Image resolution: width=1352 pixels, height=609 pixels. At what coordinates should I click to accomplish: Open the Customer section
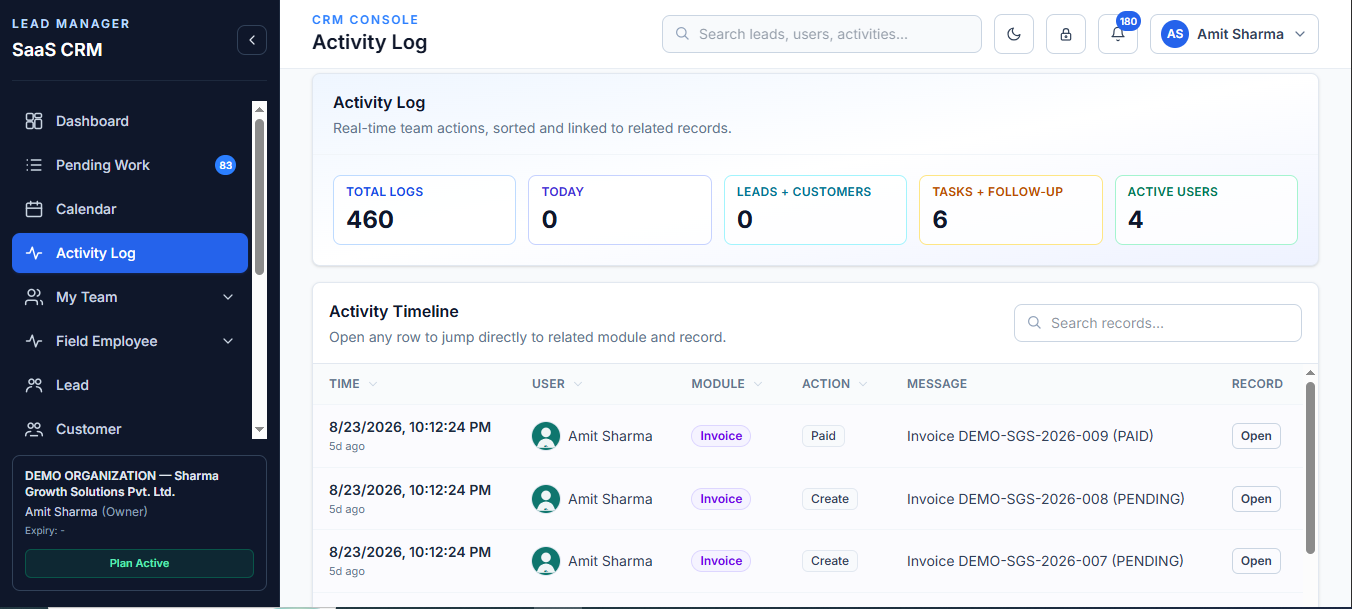point(130,429)
